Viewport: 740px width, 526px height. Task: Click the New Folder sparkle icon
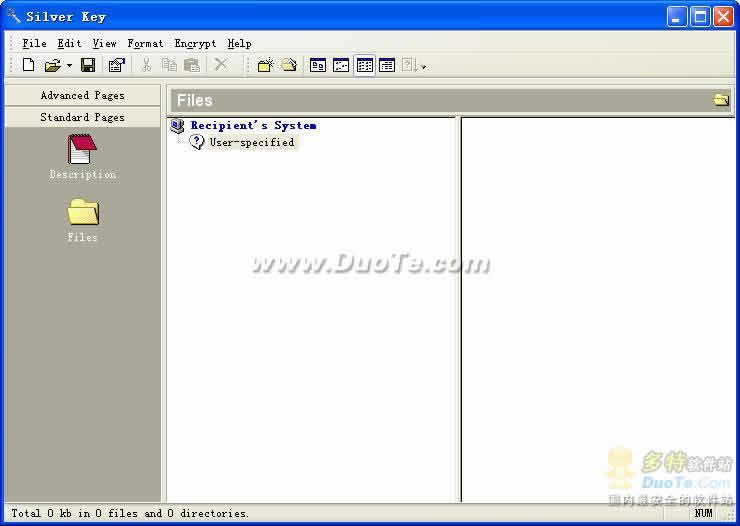[x=266, y=65]
